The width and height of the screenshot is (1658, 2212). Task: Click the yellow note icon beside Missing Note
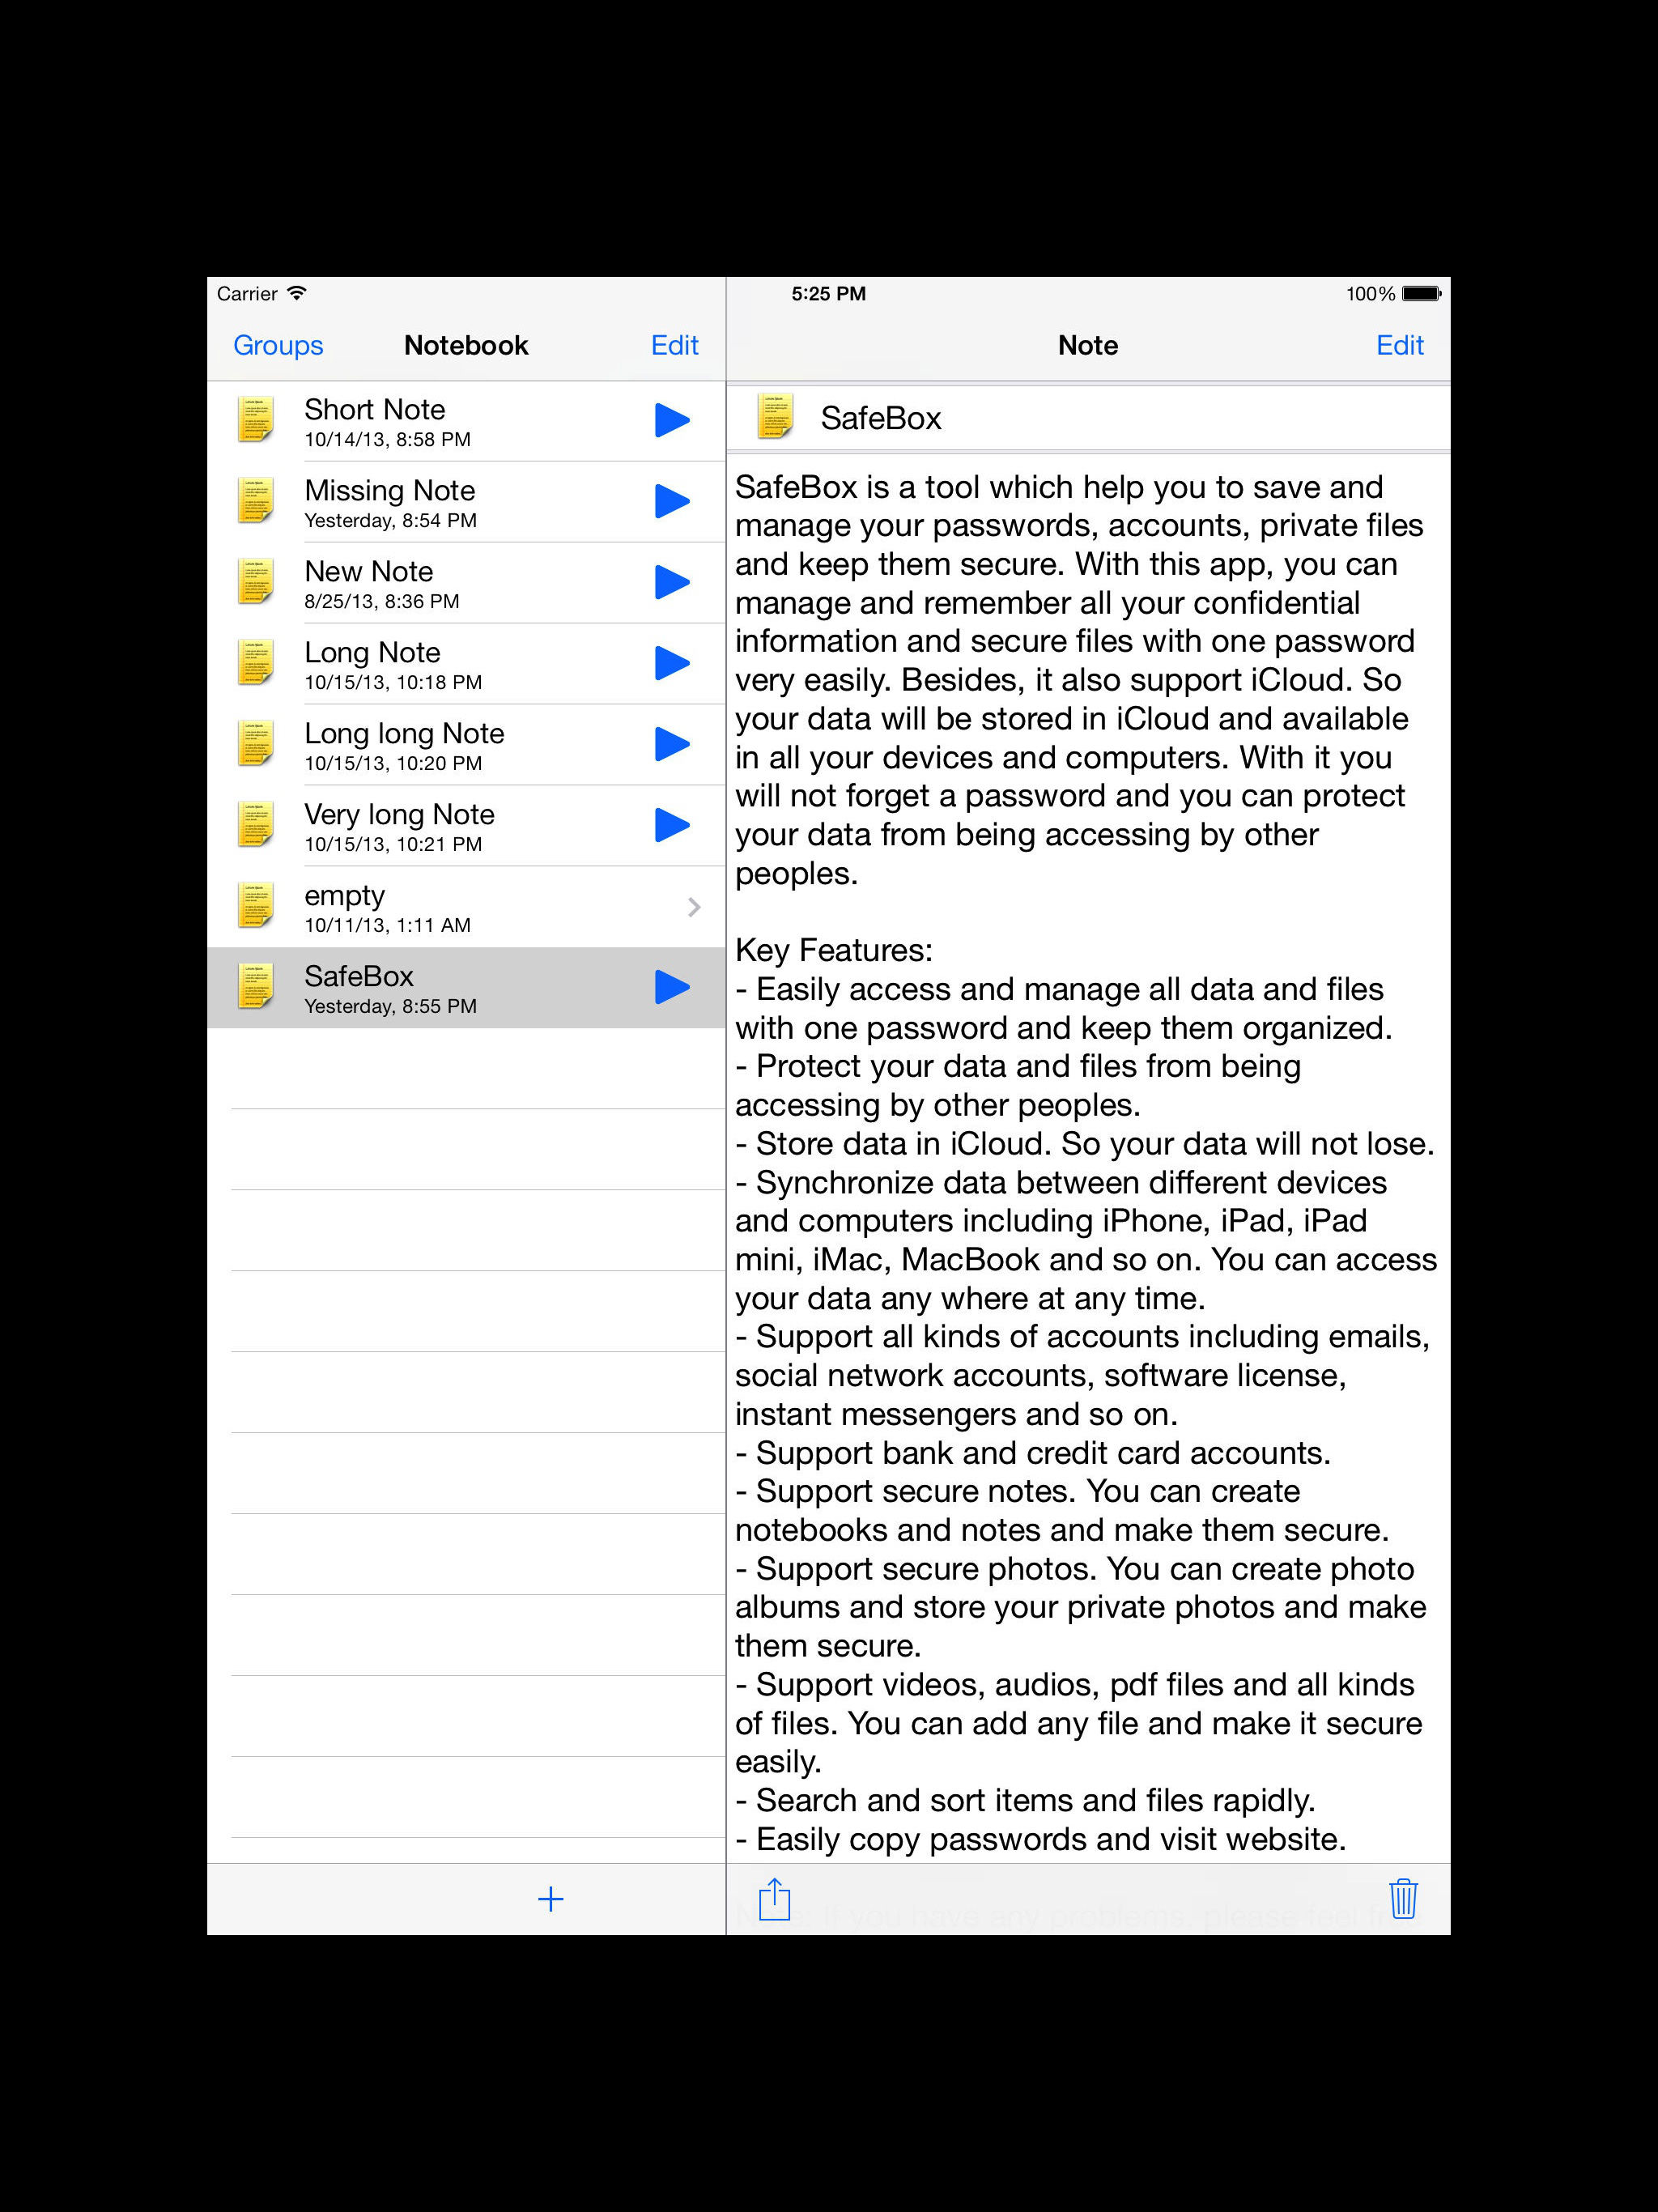point(255,501)
